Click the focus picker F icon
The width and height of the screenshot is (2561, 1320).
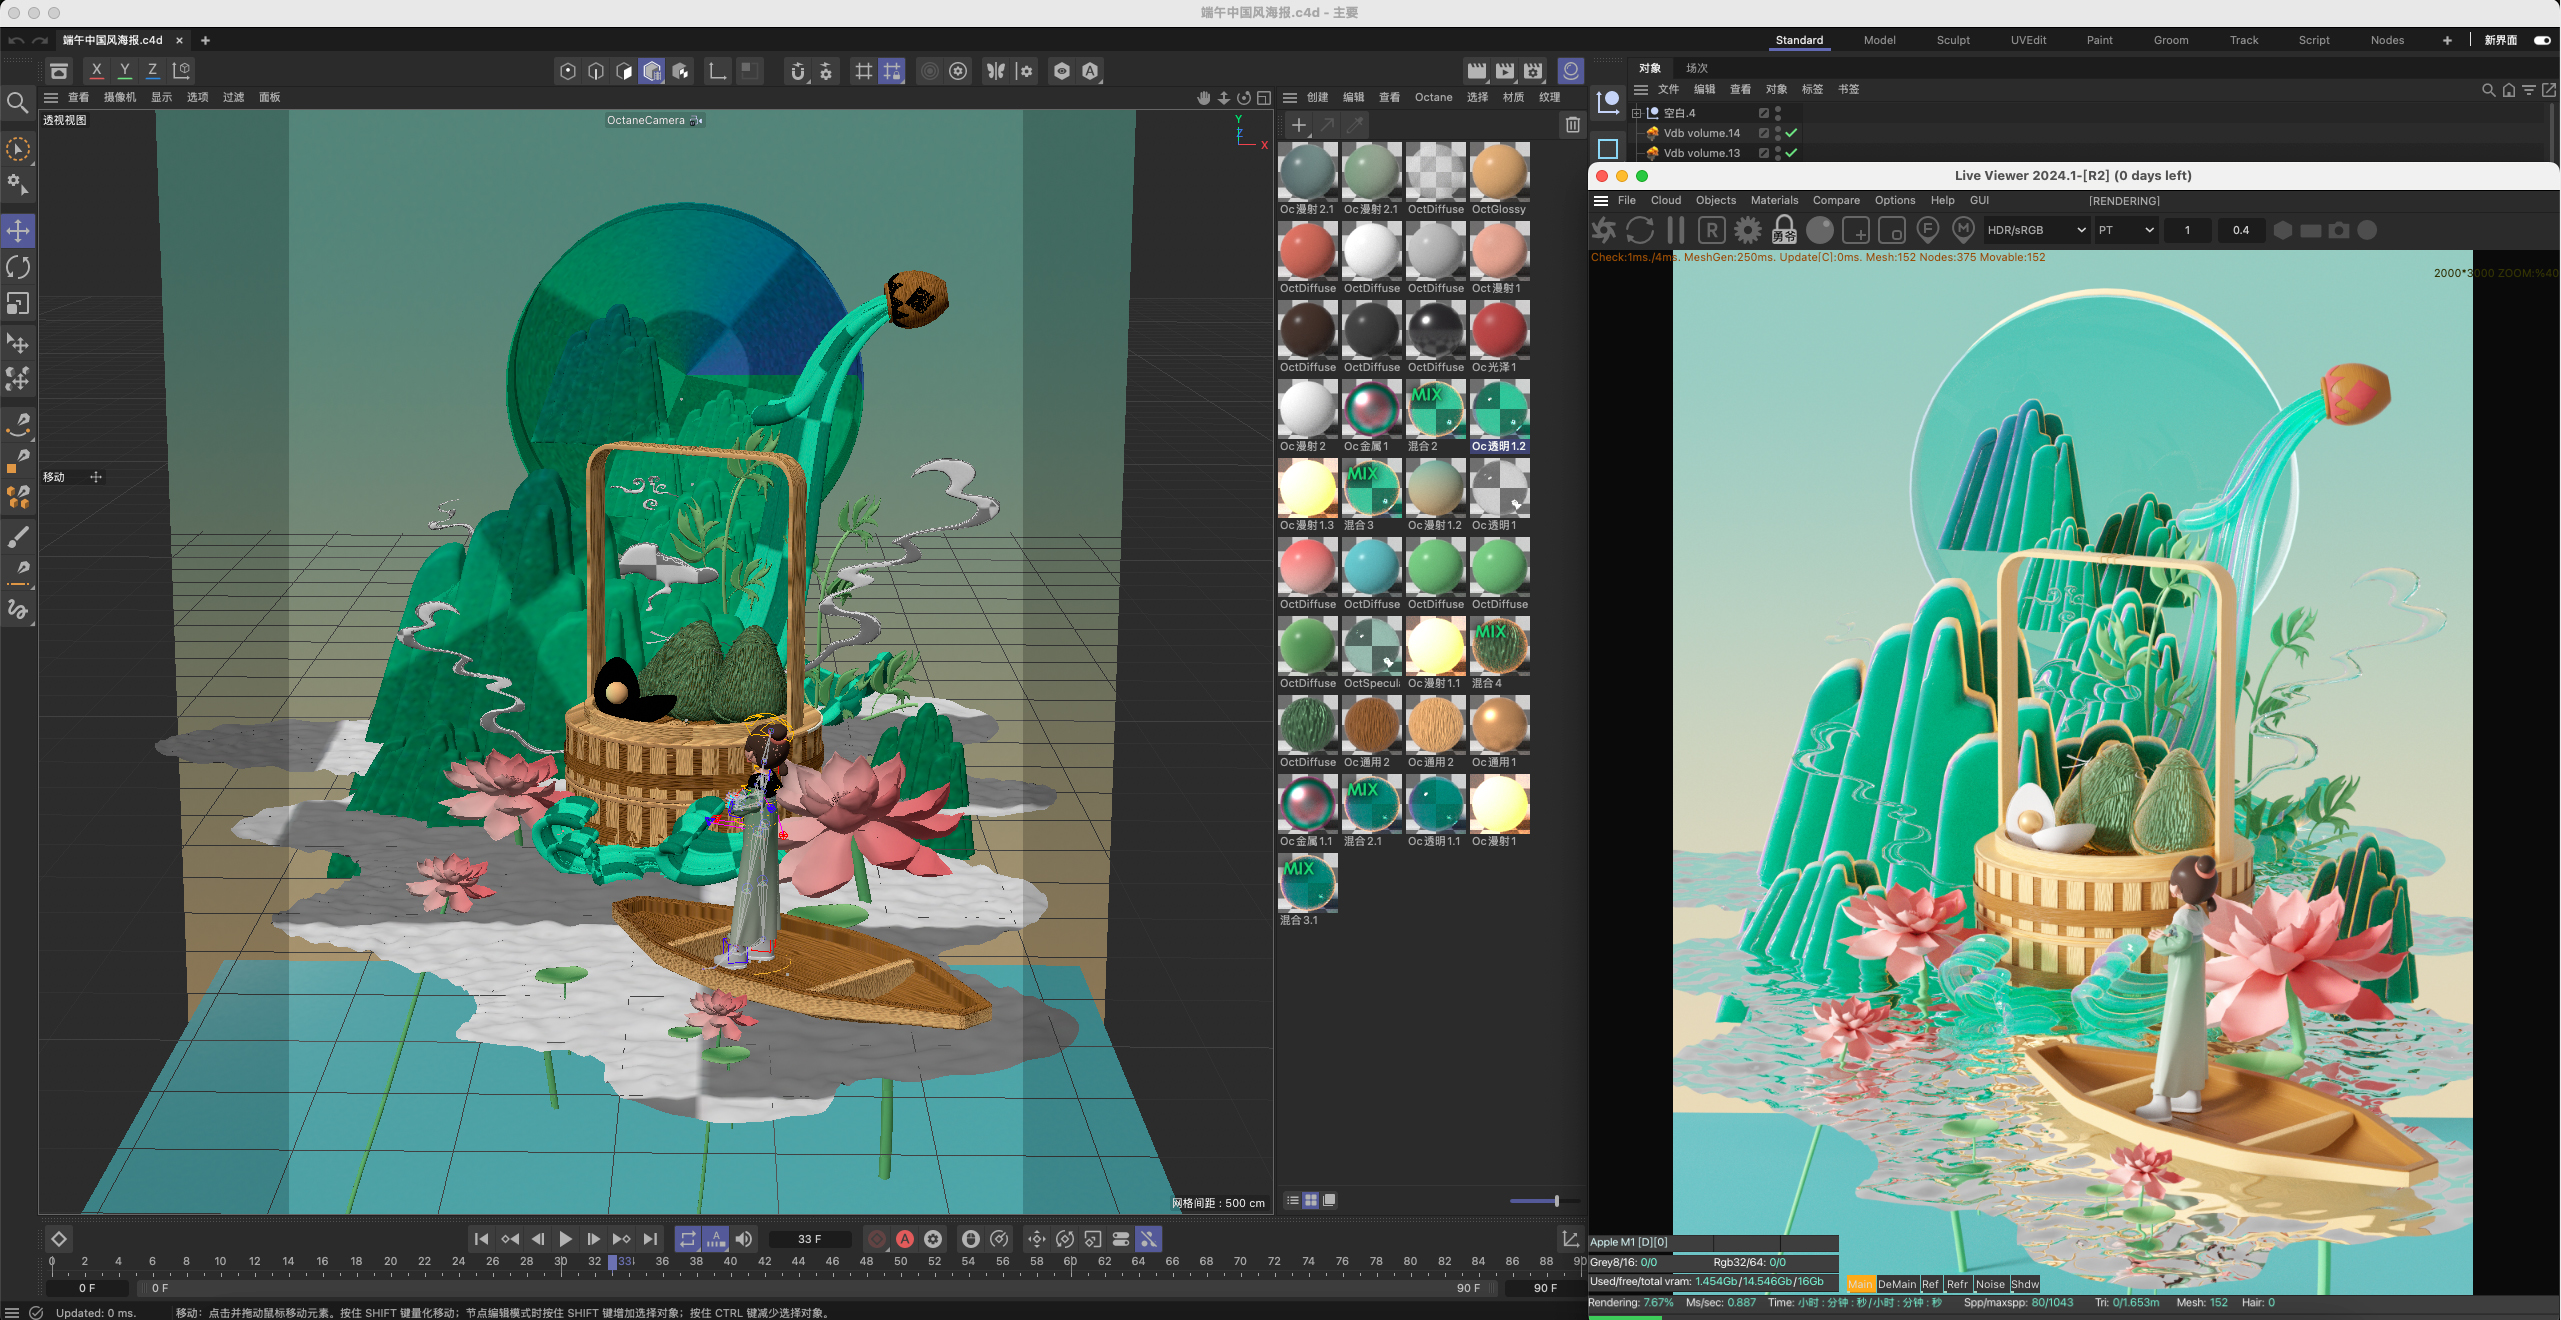[1927, 230]
